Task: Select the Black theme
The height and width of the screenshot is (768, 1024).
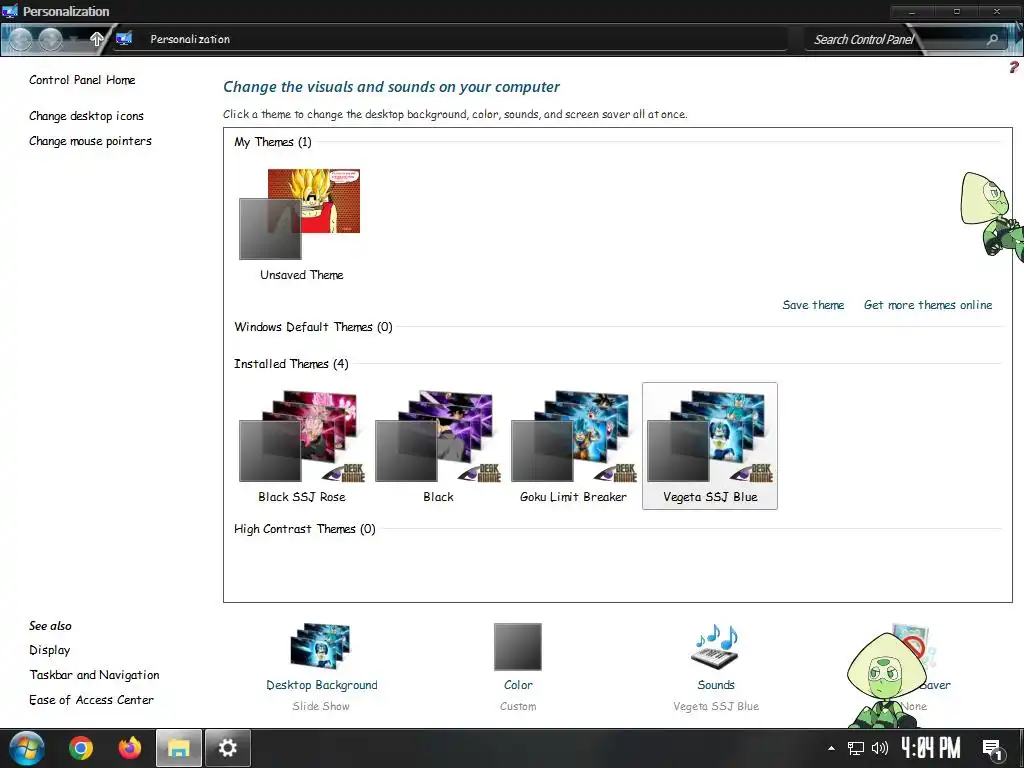Action: point(438,446)
